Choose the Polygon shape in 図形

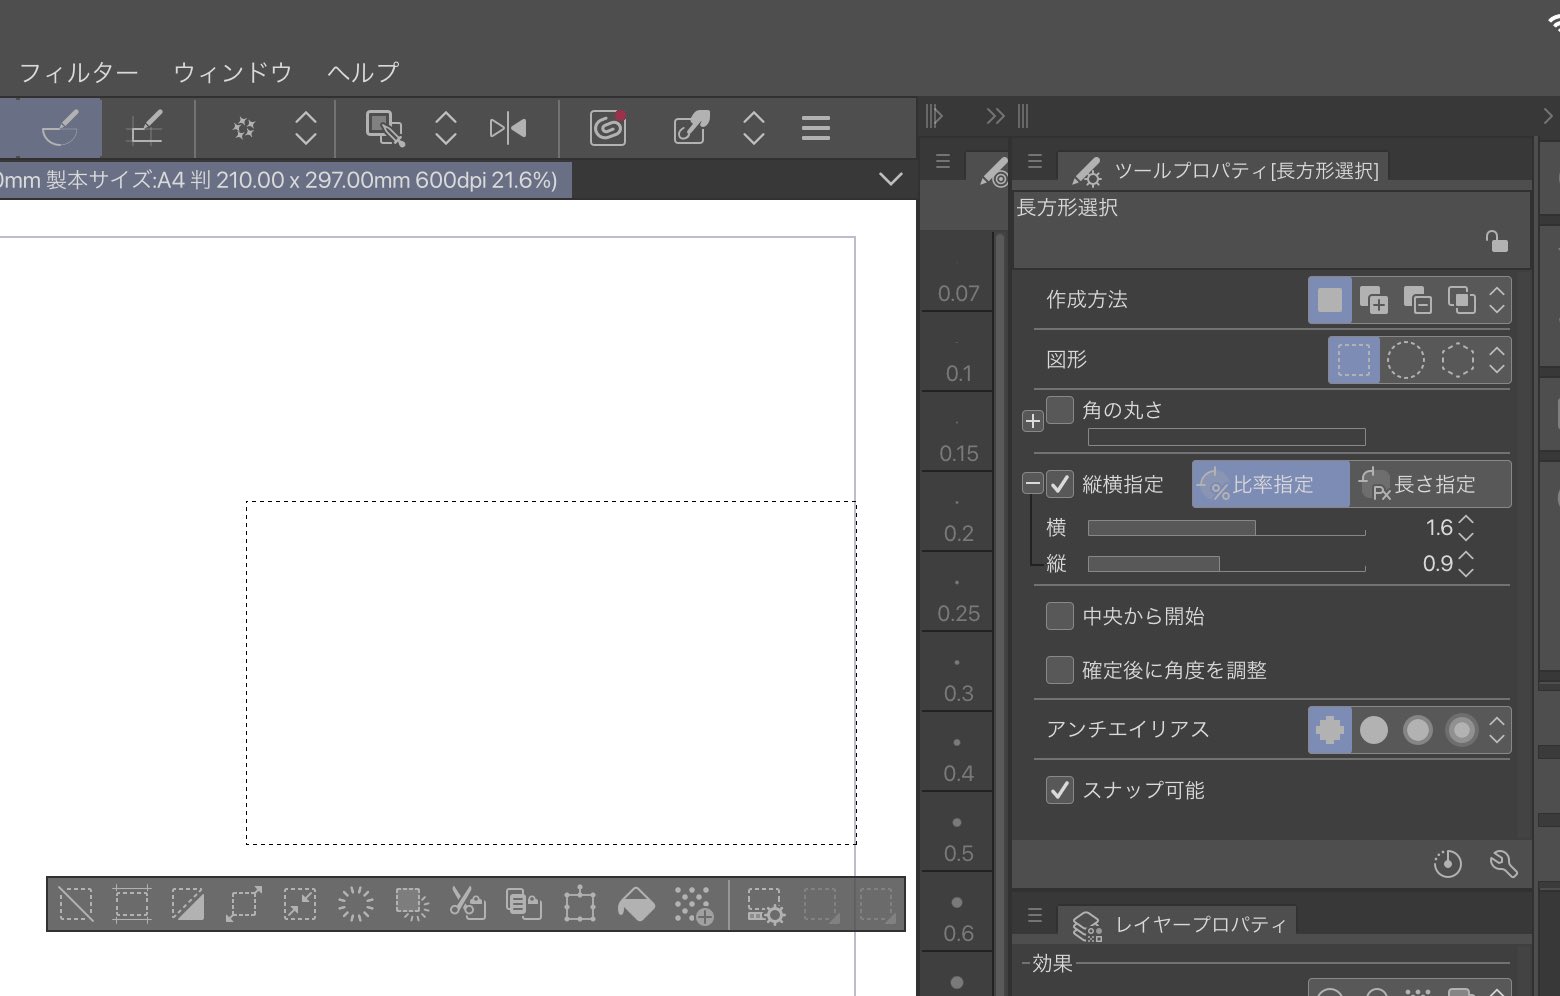click(1457, 360)
